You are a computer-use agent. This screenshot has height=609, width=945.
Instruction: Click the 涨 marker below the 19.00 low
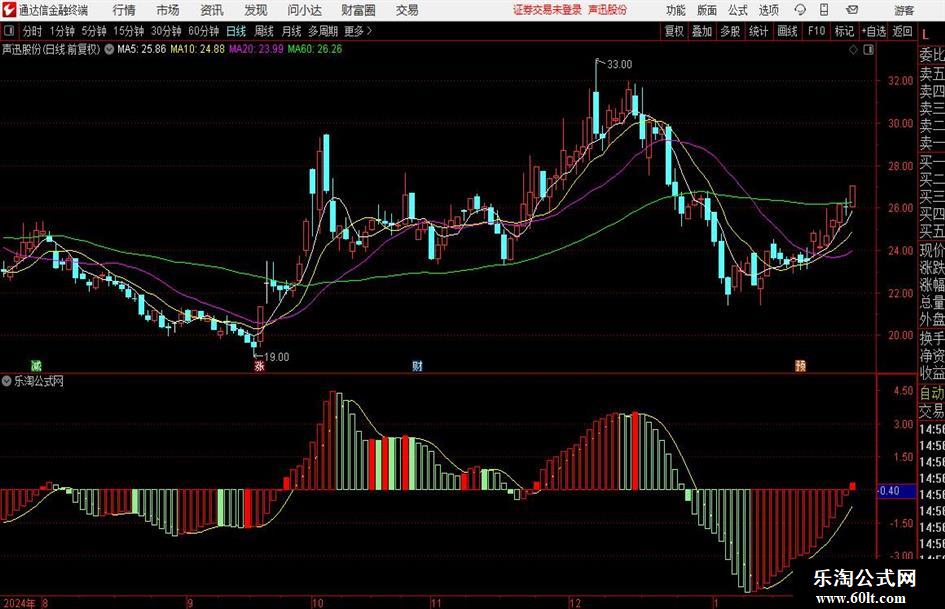pos(259,365)
